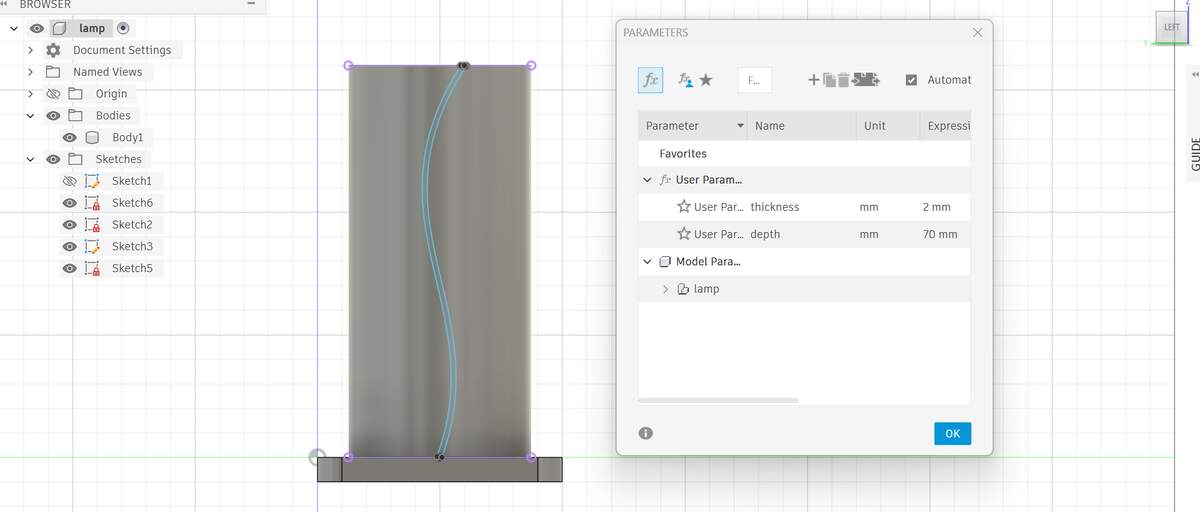Viewport: 1200px width, 512px height.
Task: Collapse the Sketches node
Action: click(x=31, y=159)
